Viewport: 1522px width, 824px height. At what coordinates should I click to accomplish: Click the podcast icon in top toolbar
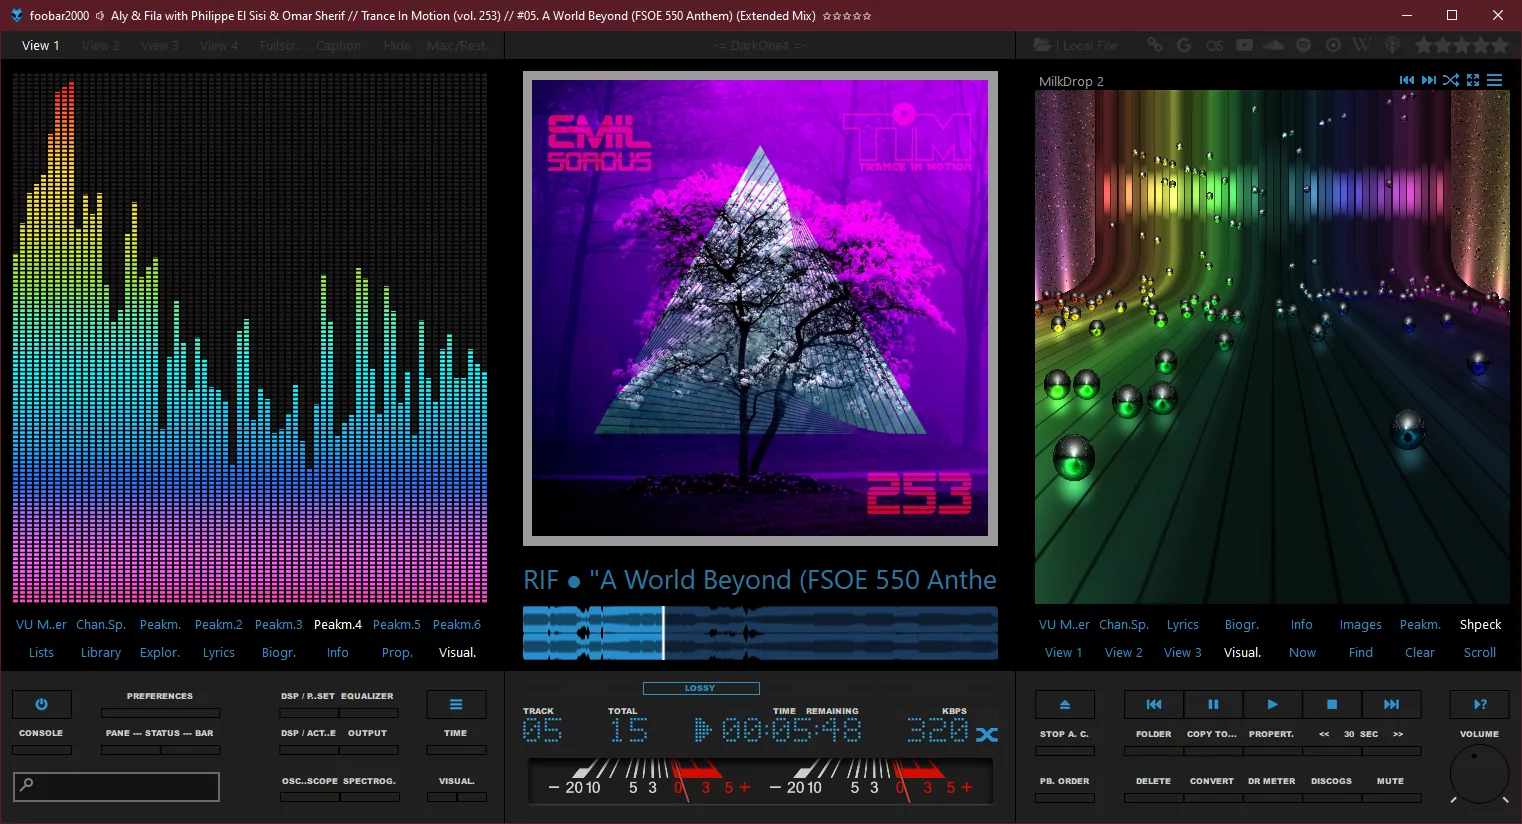(1392, 45)
